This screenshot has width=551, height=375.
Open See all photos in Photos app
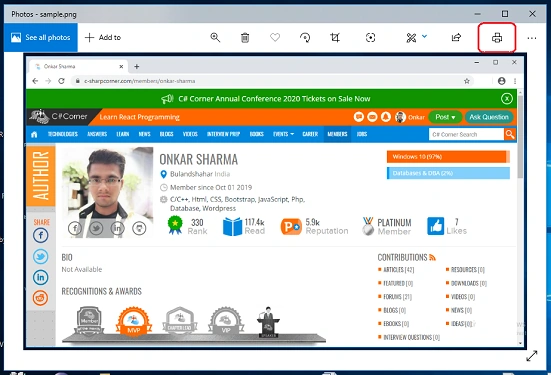pos(41,37)
